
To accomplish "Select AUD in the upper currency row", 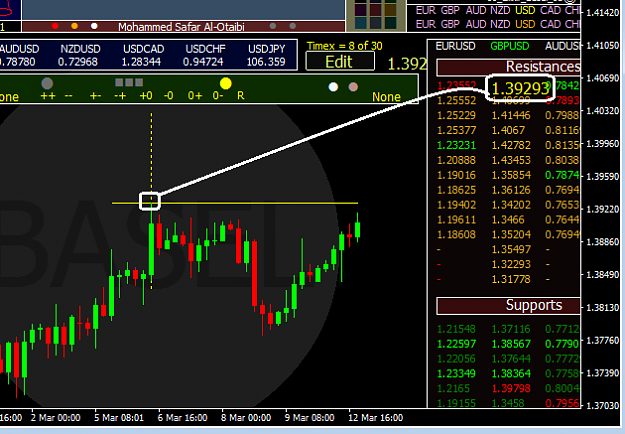I will coord(476,10).
